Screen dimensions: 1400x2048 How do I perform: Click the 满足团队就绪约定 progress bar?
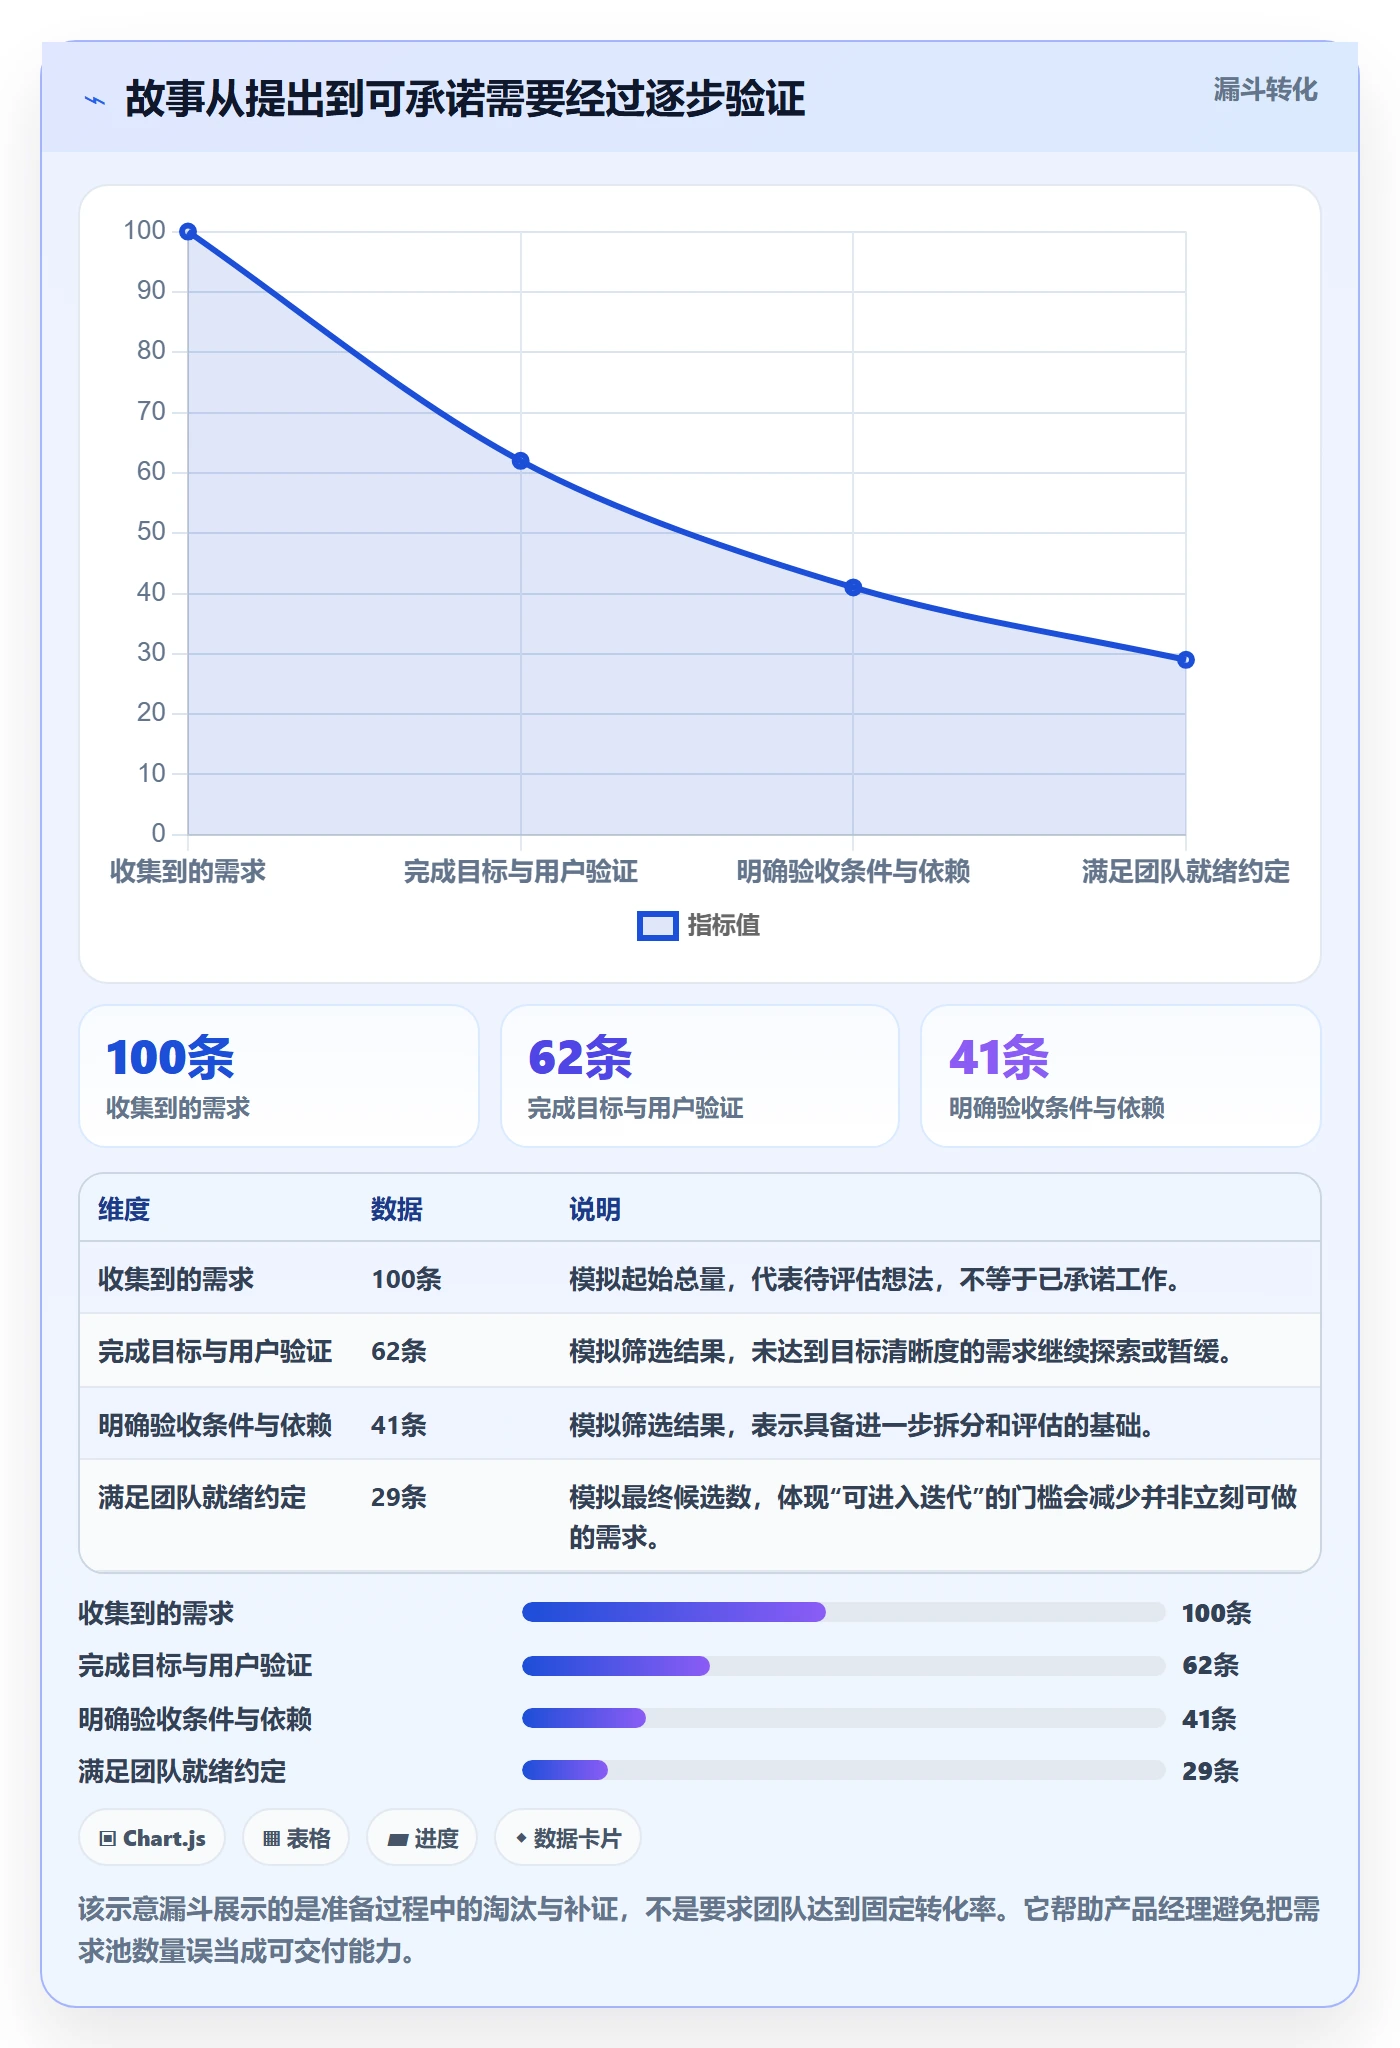(844, 1771)
